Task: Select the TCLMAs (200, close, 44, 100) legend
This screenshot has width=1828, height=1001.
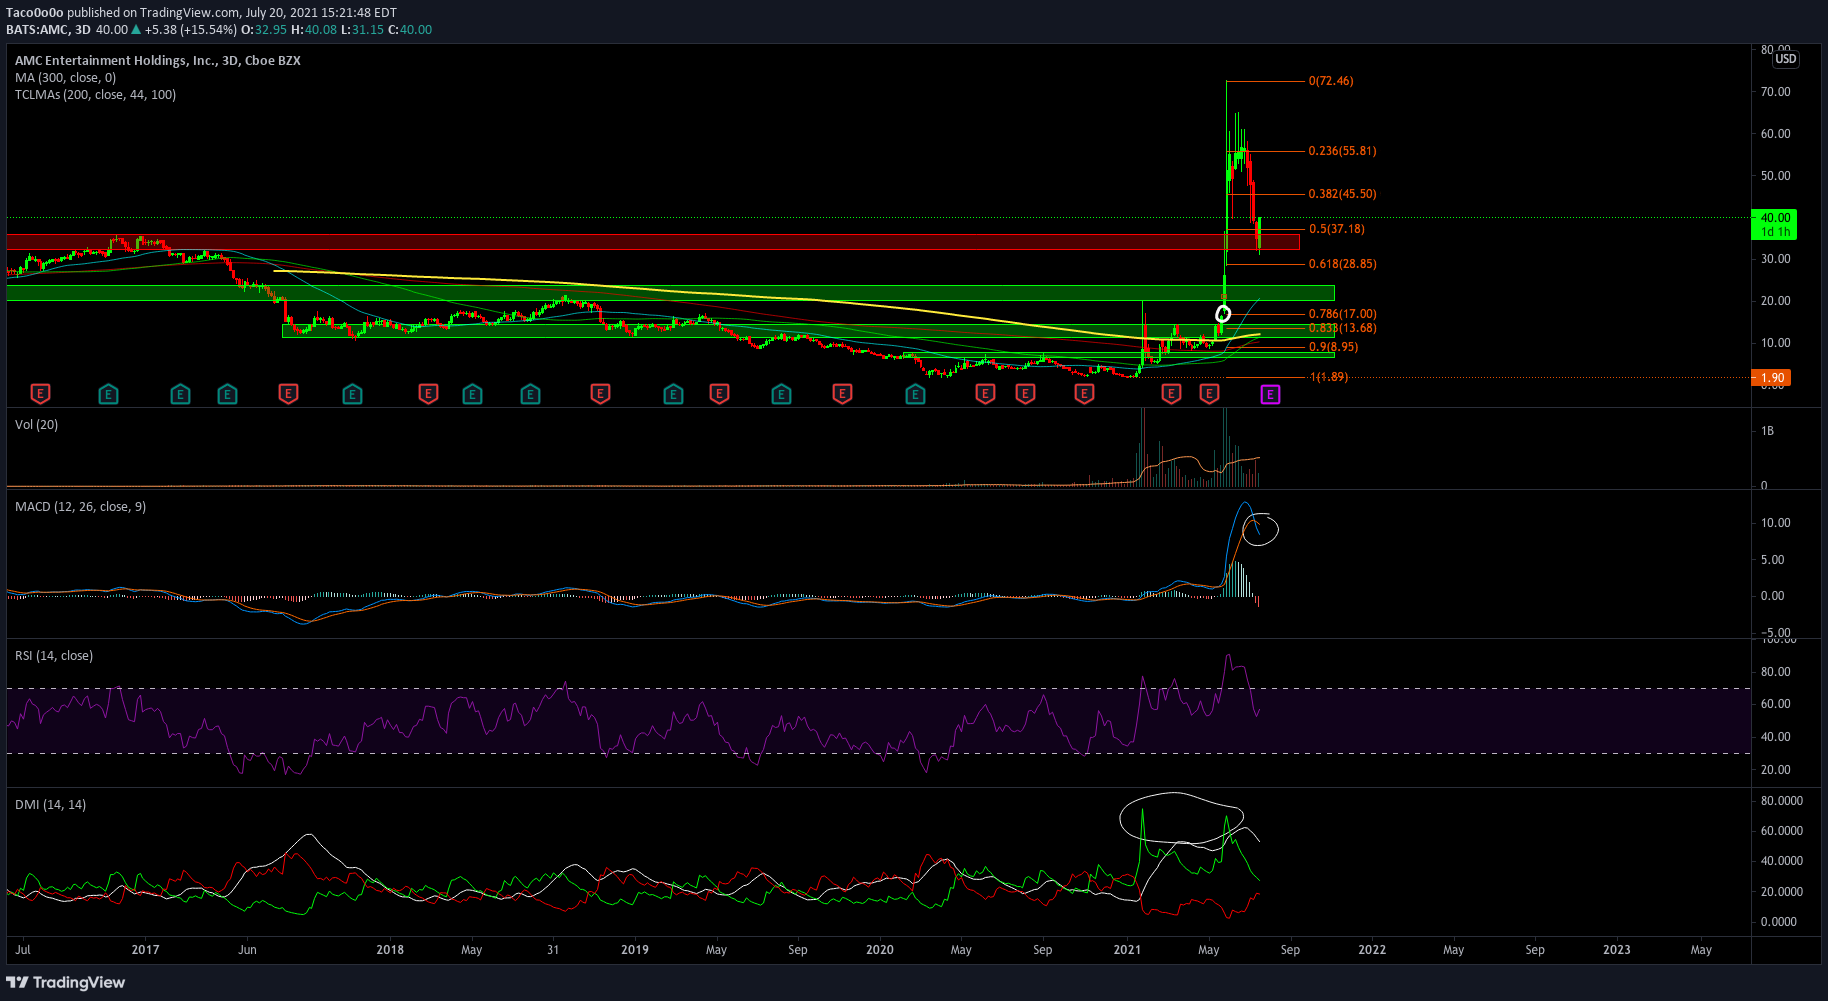Action: tap(95, 94)
